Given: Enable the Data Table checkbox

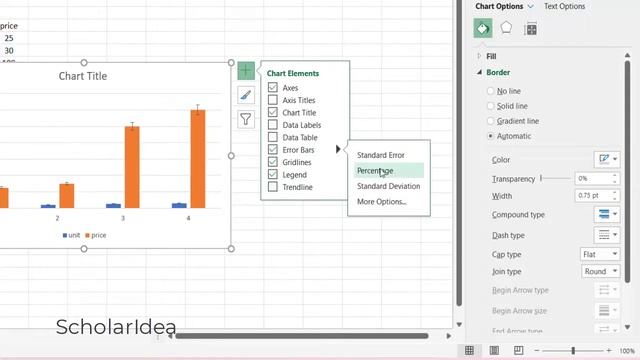Looking at the screenshot, I should pos(273,137).
